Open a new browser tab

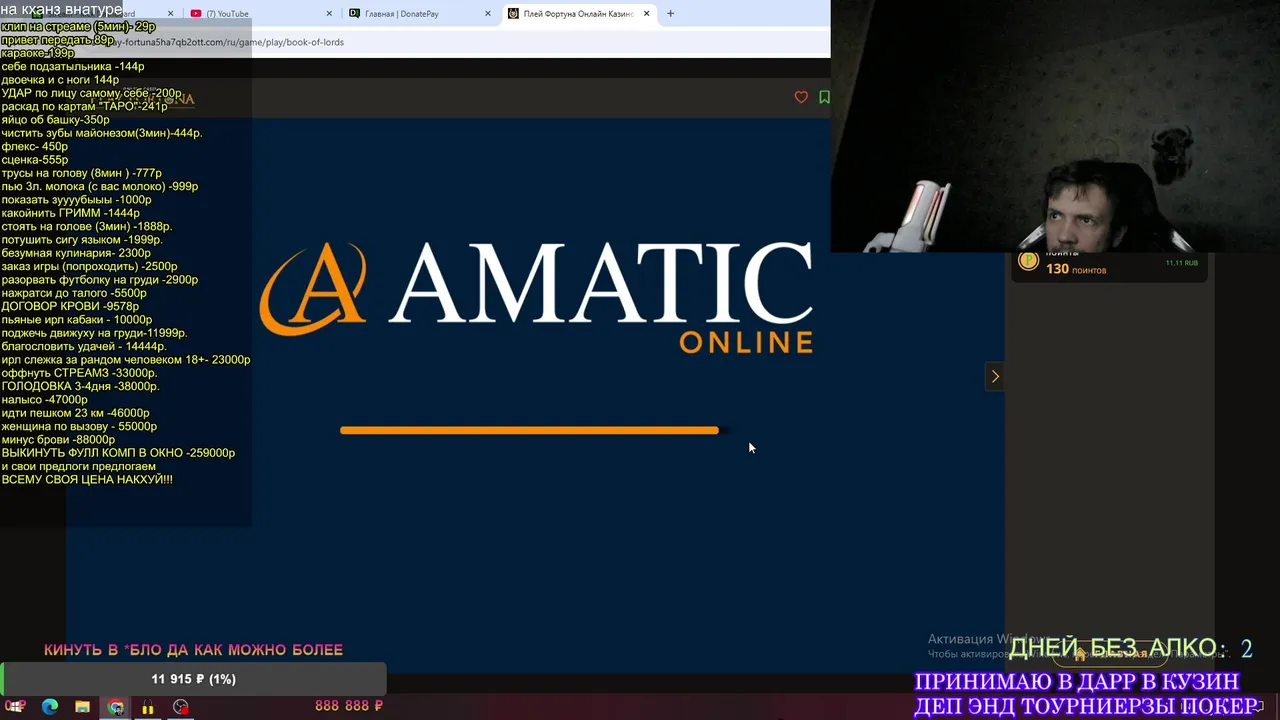coord(671,13)
